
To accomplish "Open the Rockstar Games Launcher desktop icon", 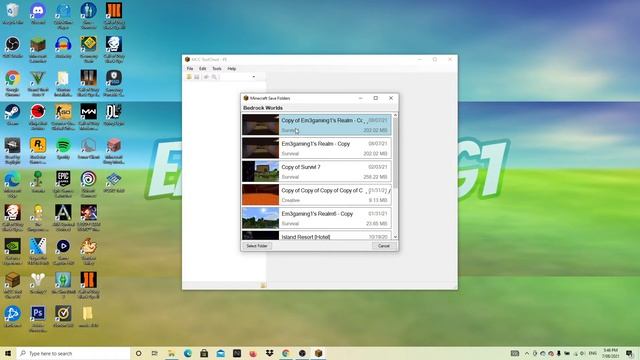I will tap(38, 150).
